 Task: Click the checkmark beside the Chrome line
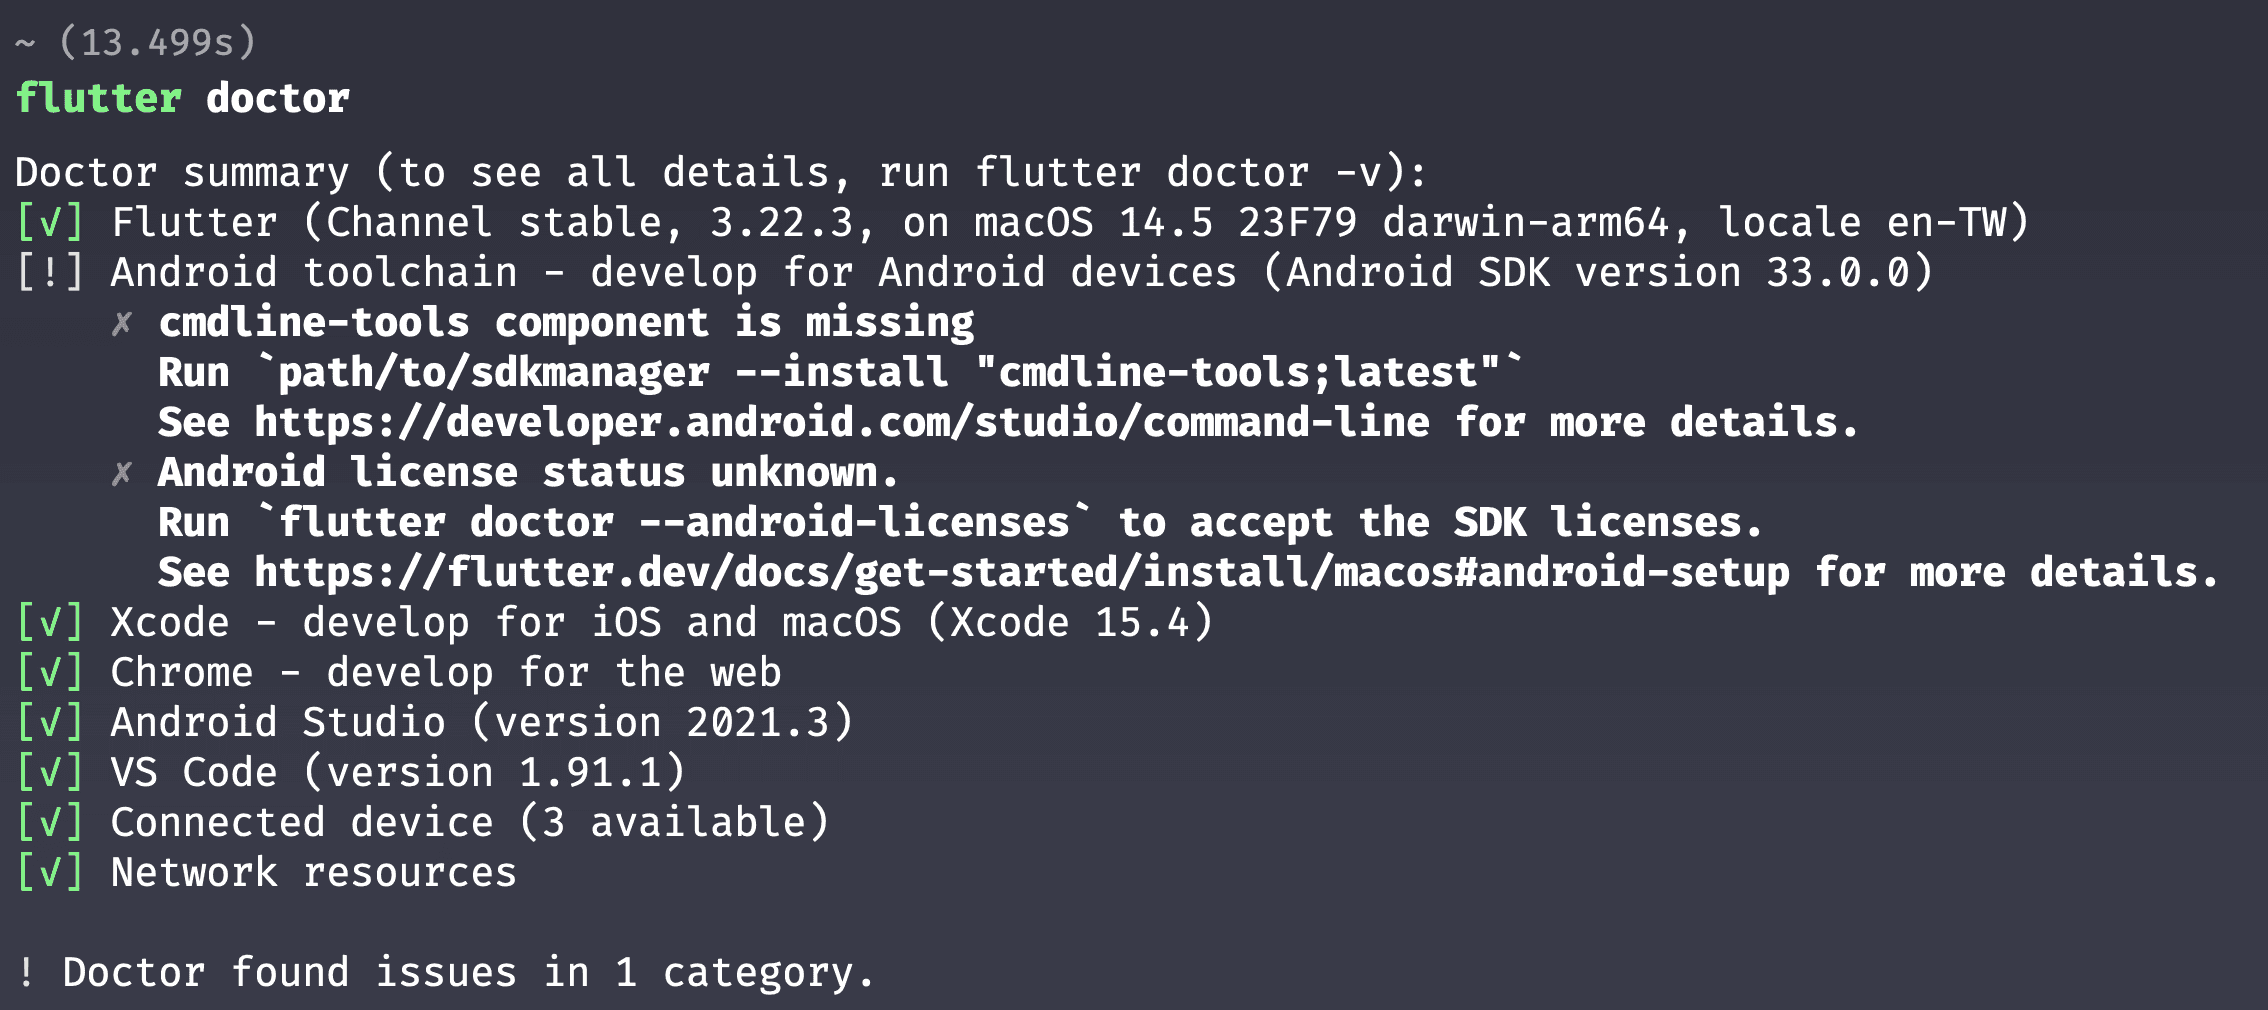pyautogui.click(x=50, y=672)
